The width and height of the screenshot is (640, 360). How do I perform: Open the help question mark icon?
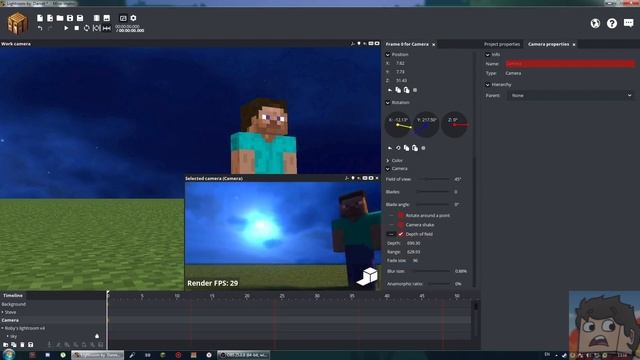click(612, 23)
